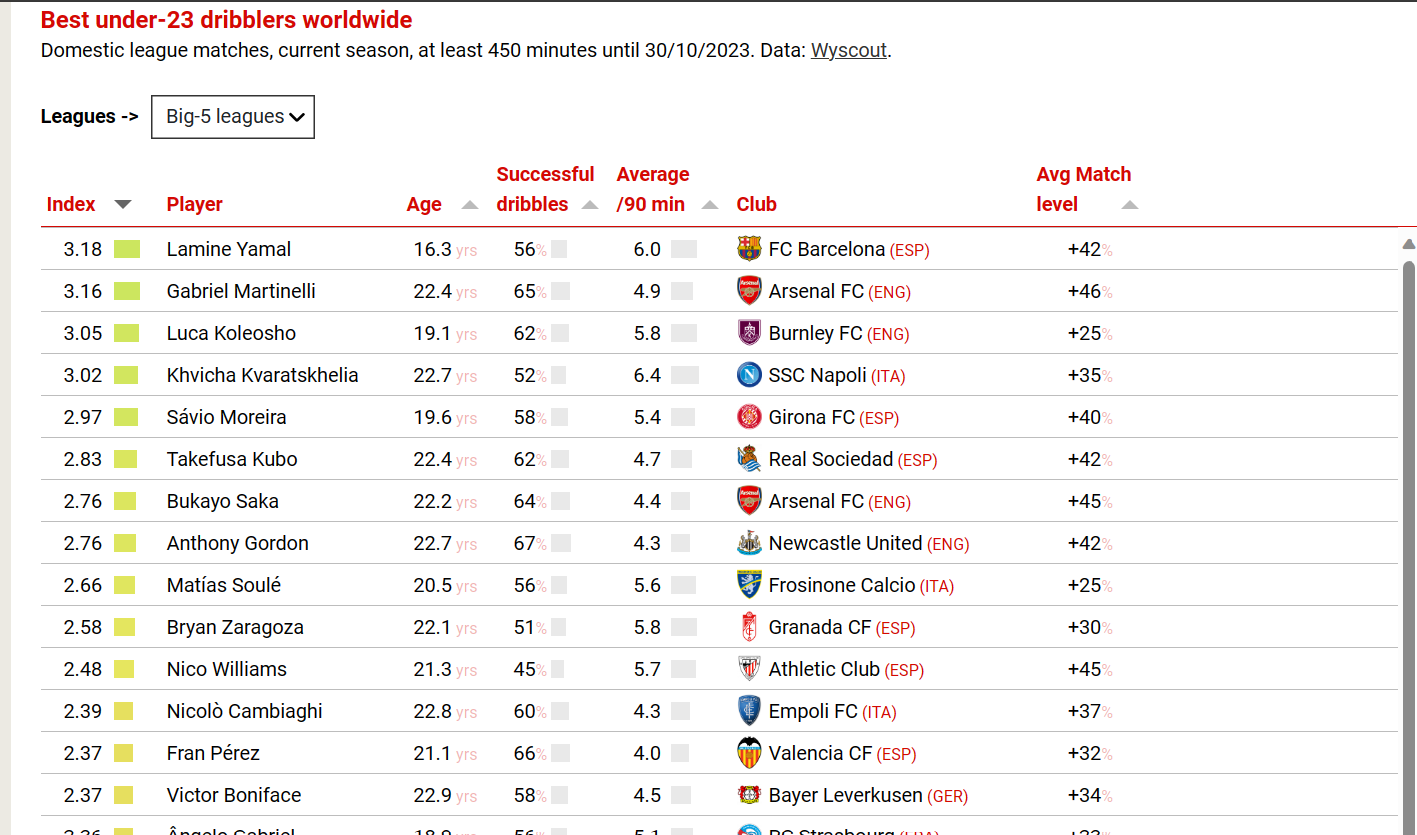Click Bayer Leverkusen logo icon
This screenshot has height=835, width=1417.
[748, 795]
